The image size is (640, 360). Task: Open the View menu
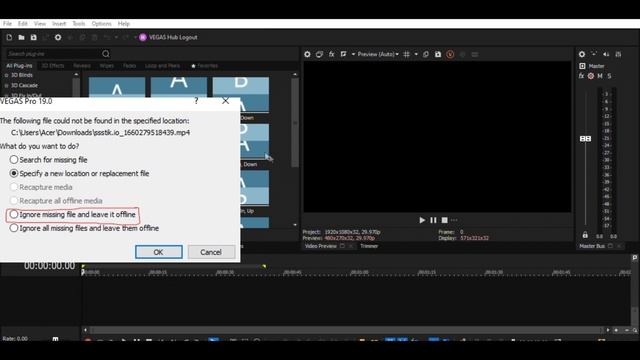point(40,24)
